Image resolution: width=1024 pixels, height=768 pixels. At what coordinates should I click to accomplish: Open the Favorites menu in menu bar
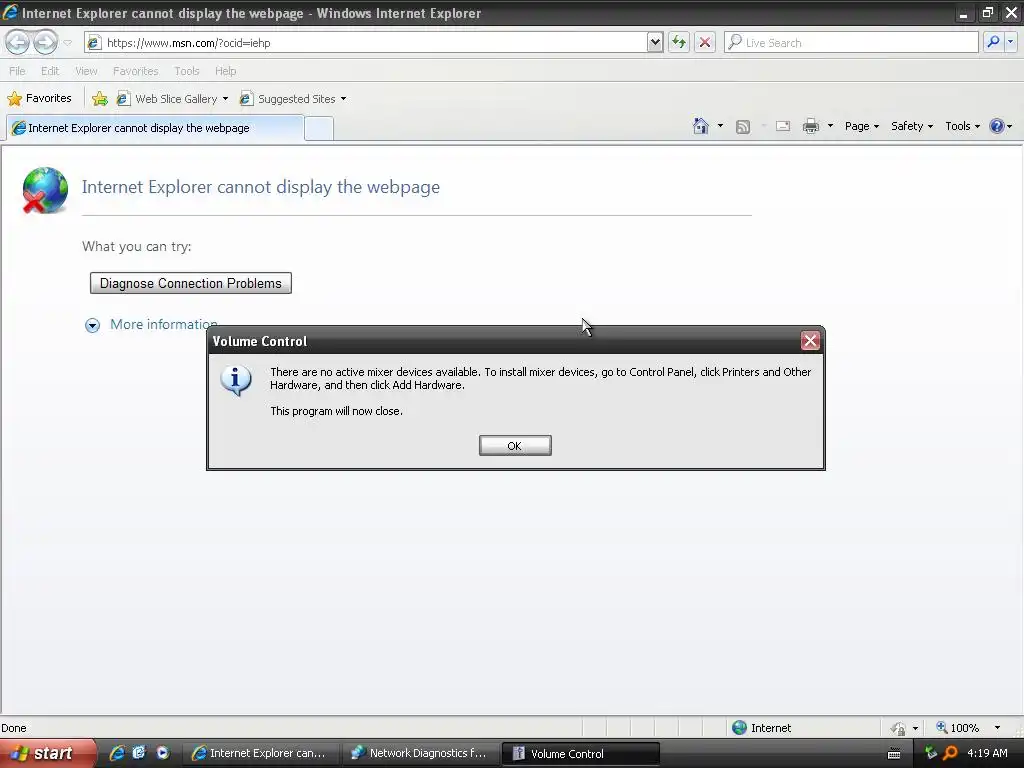point(135,71)
